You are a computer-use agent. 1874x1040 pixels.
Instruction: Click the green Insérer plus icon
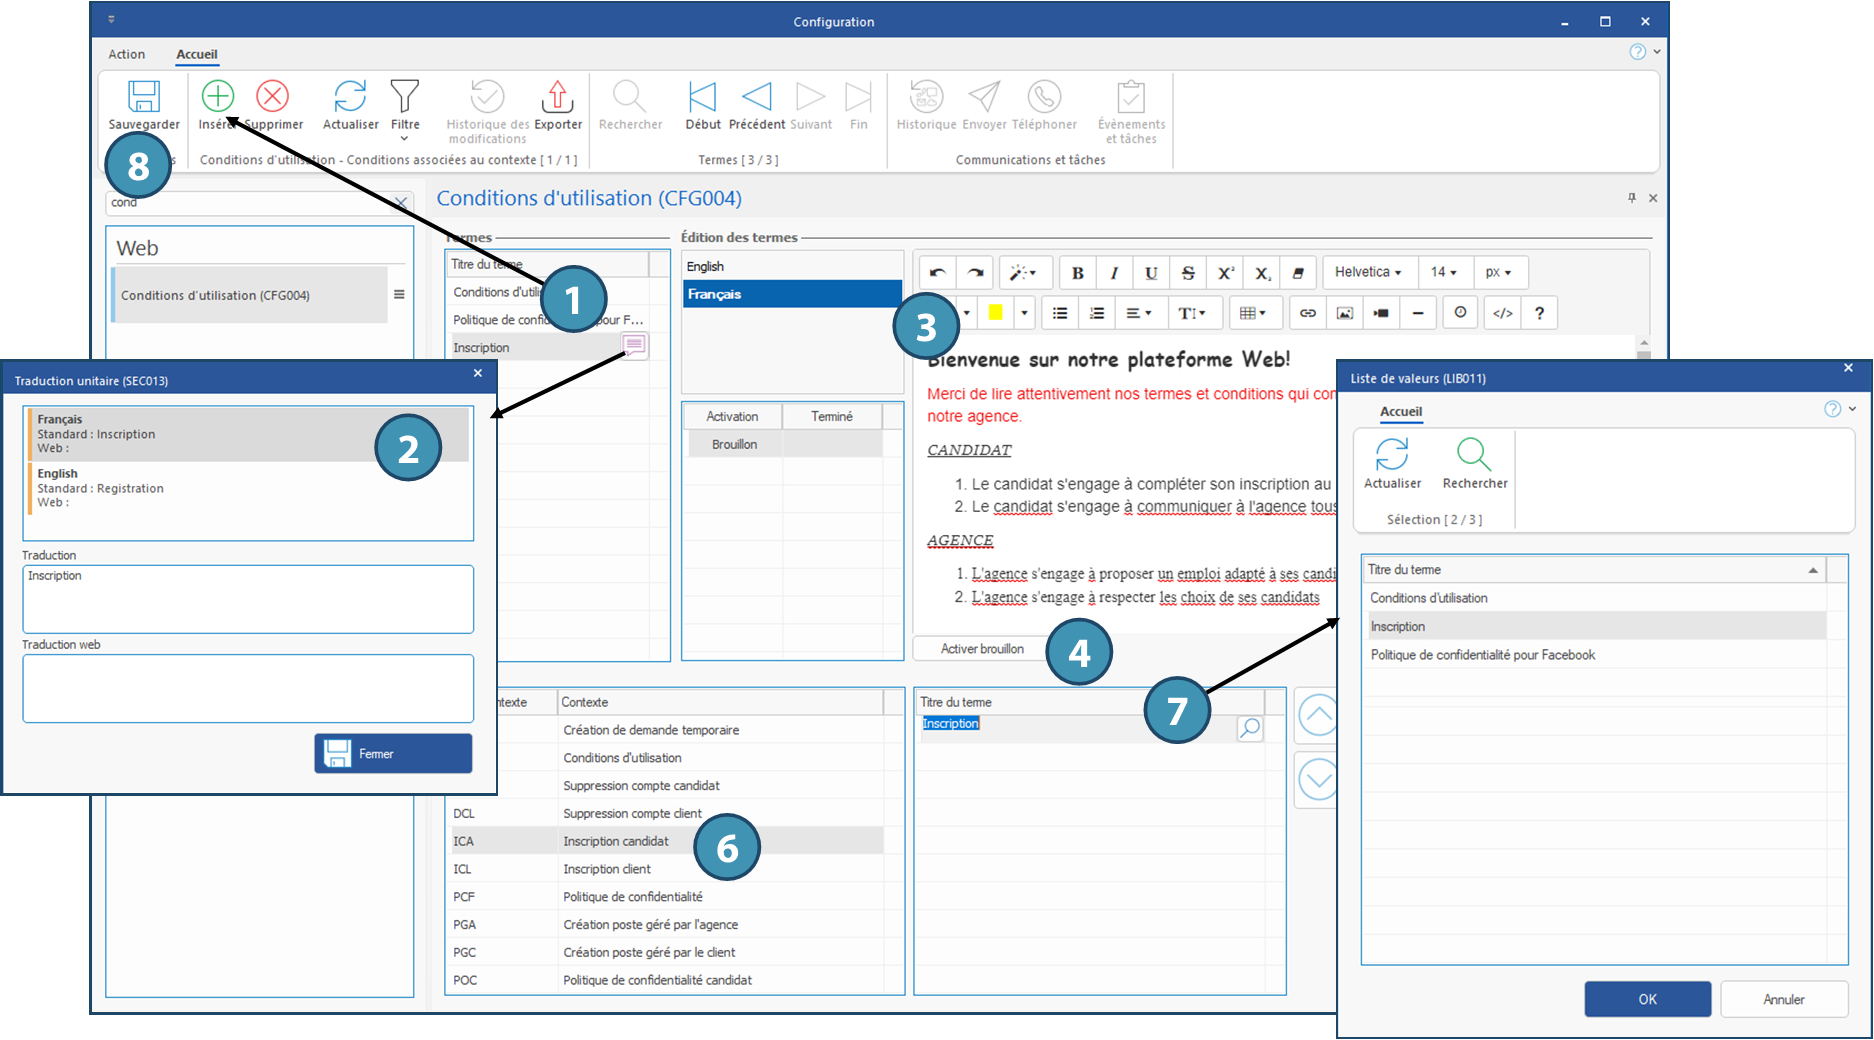click(217, 97)
